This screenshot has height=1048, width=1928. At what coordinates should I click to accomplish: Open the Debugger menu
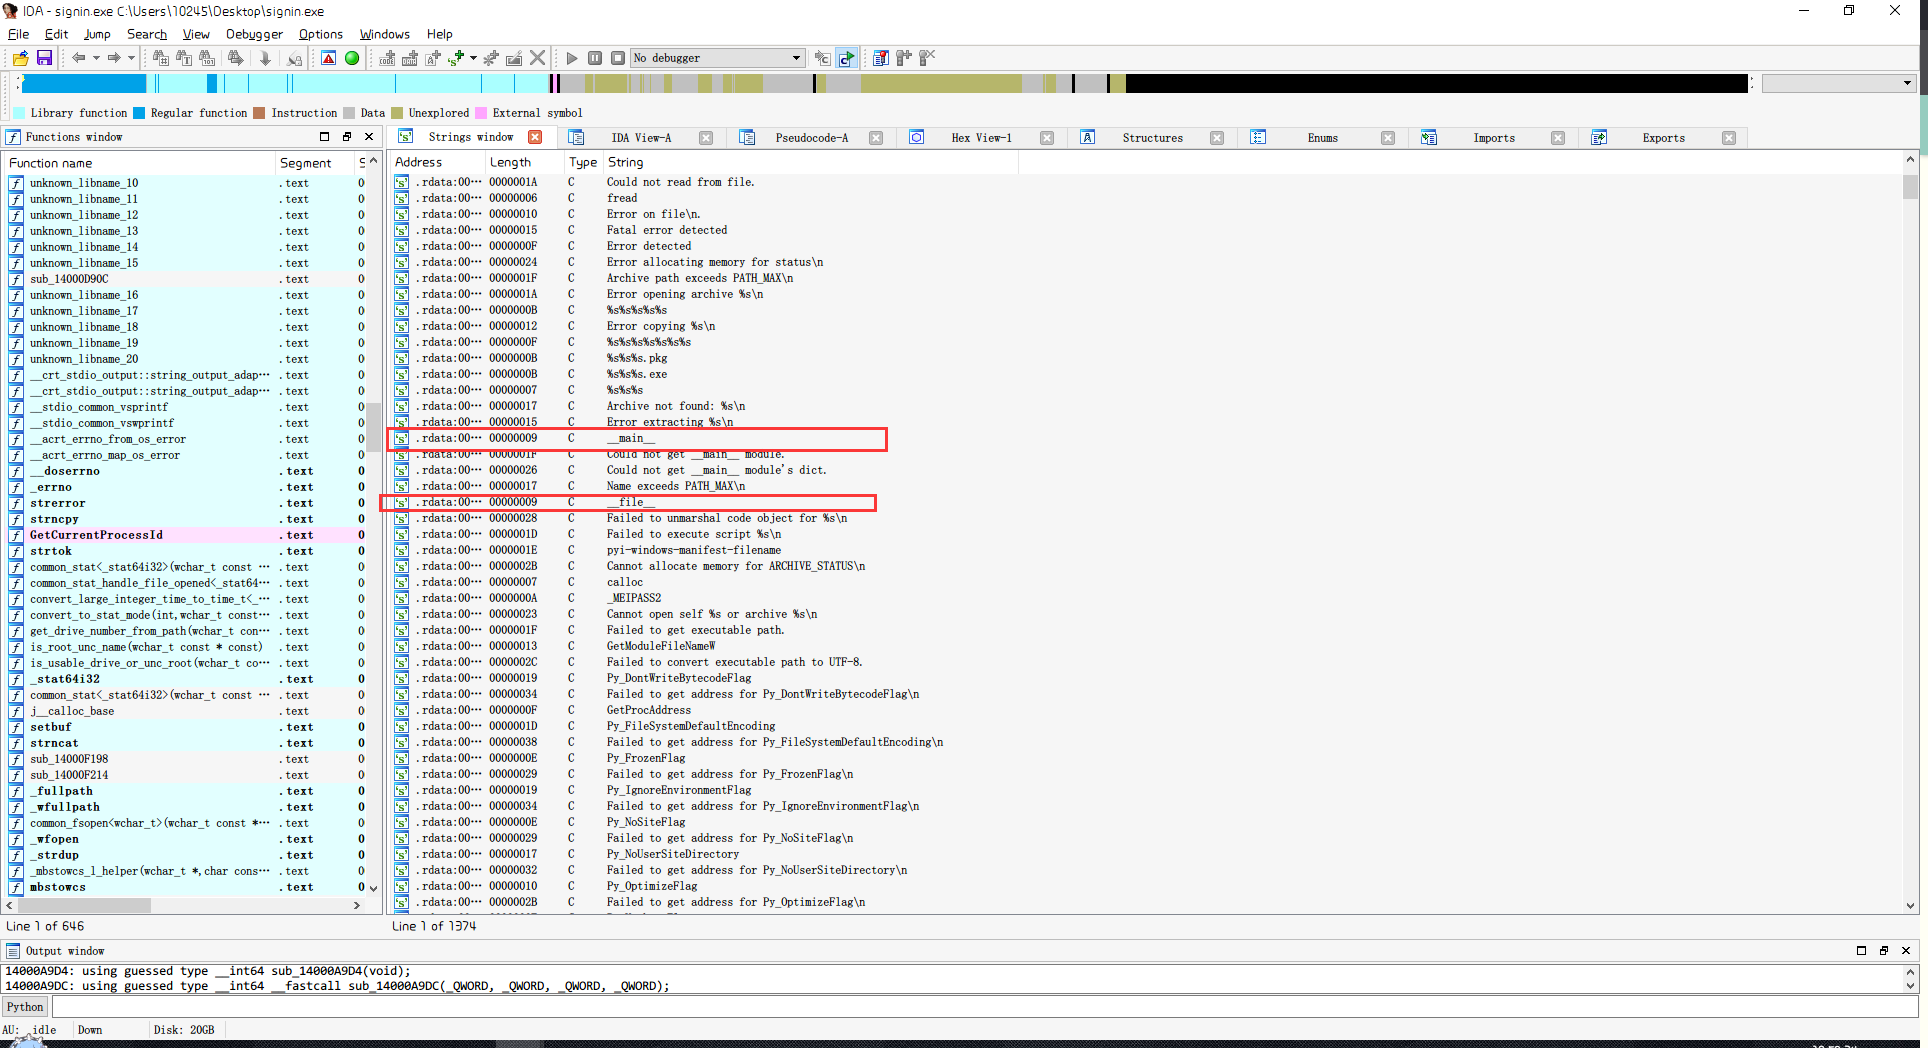click(253, 33)
